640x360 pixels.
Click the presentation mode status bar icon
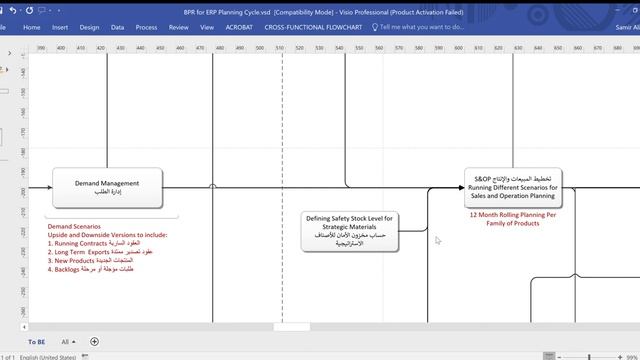pyautogui.click(x=549, y=356)
